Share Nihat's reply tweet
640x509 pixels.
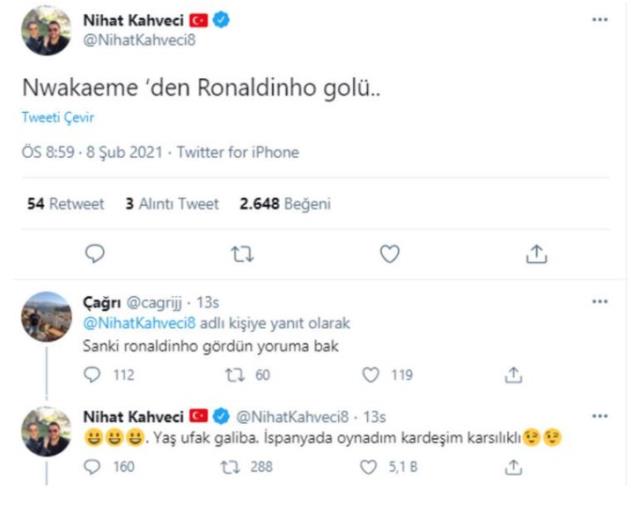[514, 465]
